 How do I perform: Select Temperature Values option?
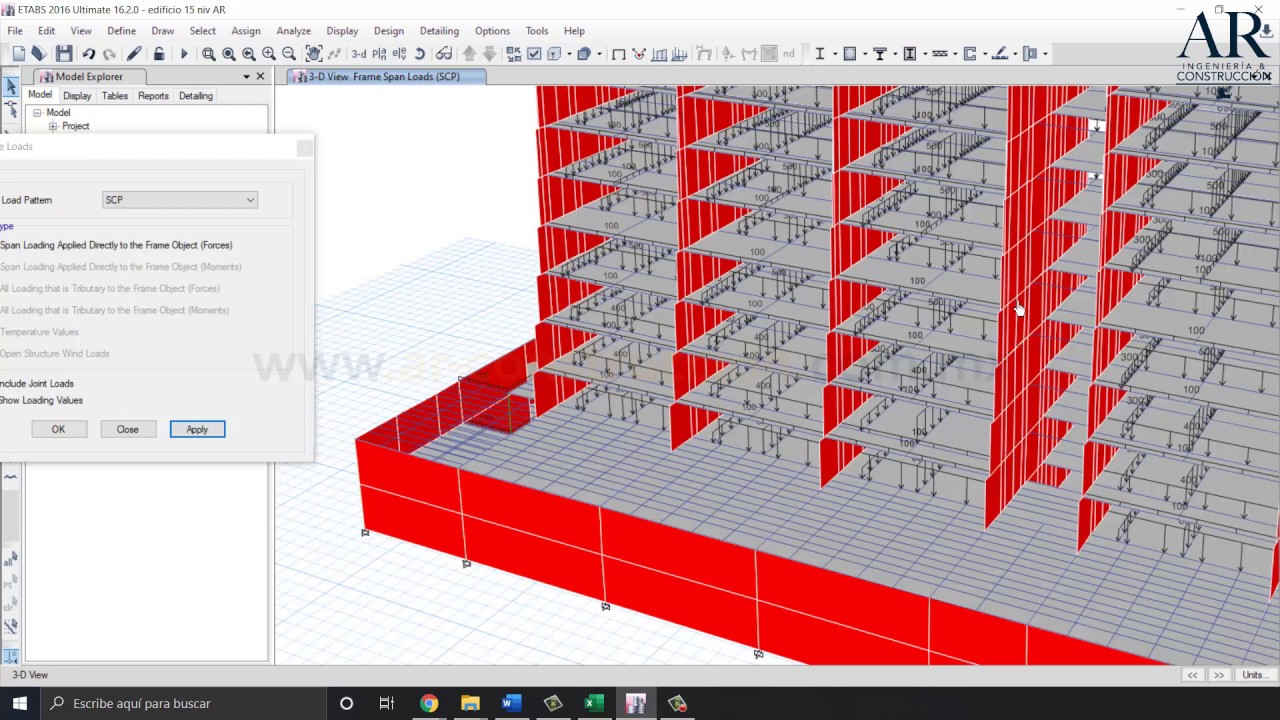[x=39, y=332]
